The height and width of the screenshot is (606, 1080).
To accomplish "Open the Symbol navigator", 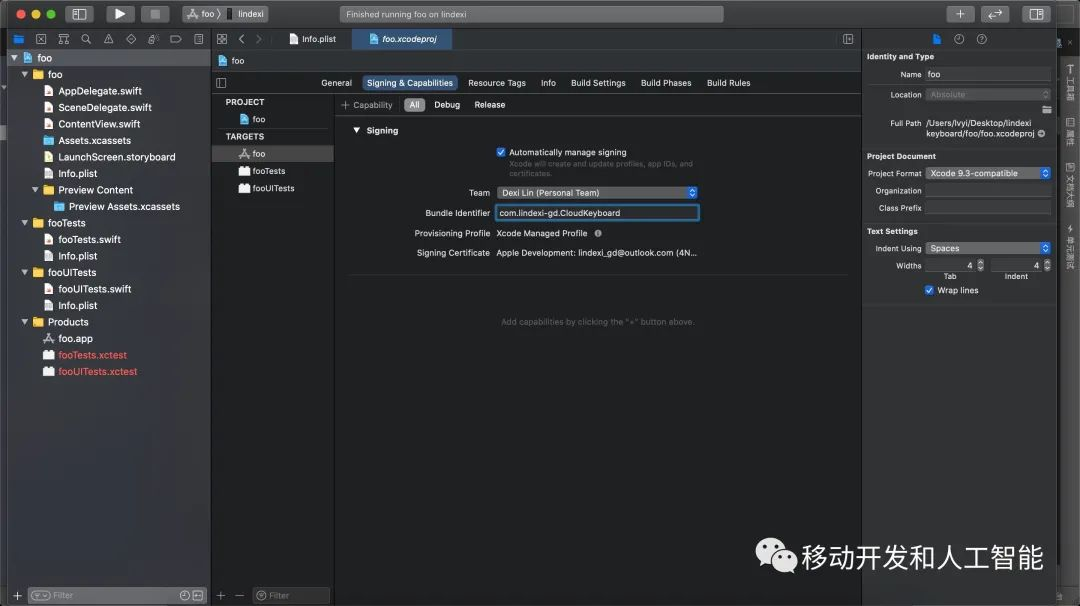I will click(63, 39).
